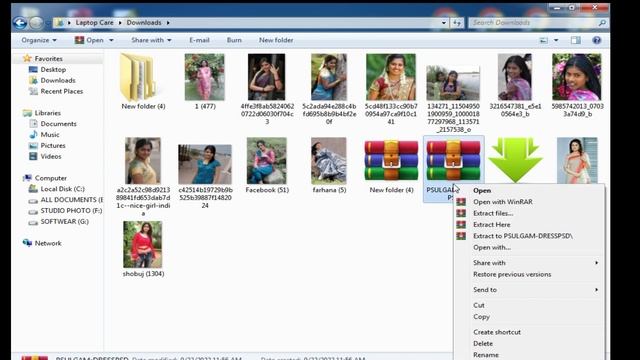Toggle the preview pane icon

pyautogui.click(x=576, y=40)
